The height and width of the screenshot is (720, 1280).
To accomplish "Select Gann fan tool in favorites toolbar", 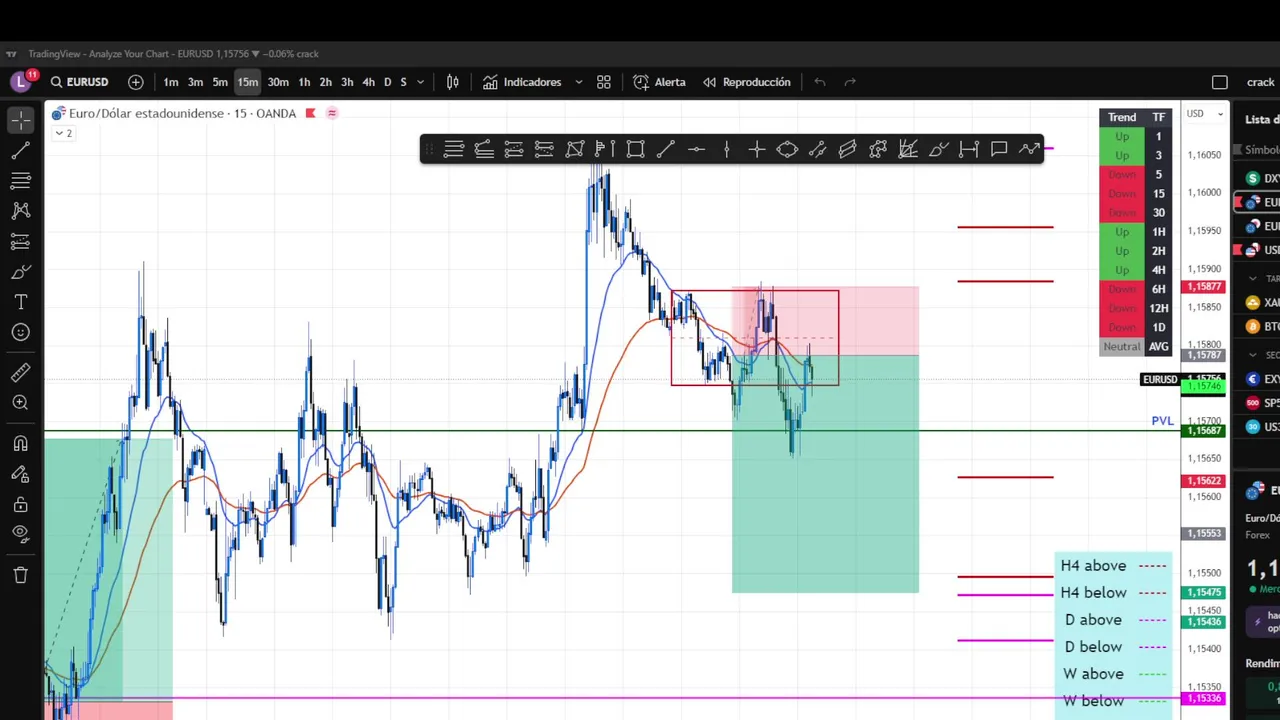I will click(x=908, y=149).
